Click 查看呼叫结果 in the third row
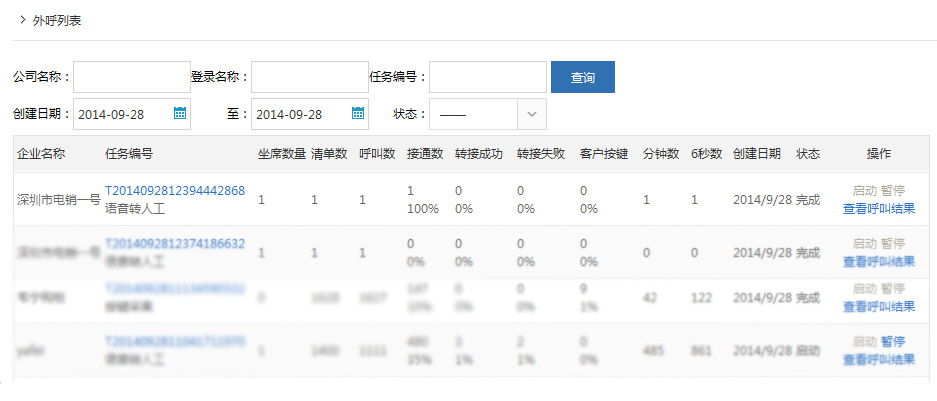 [x=878, y=306]
